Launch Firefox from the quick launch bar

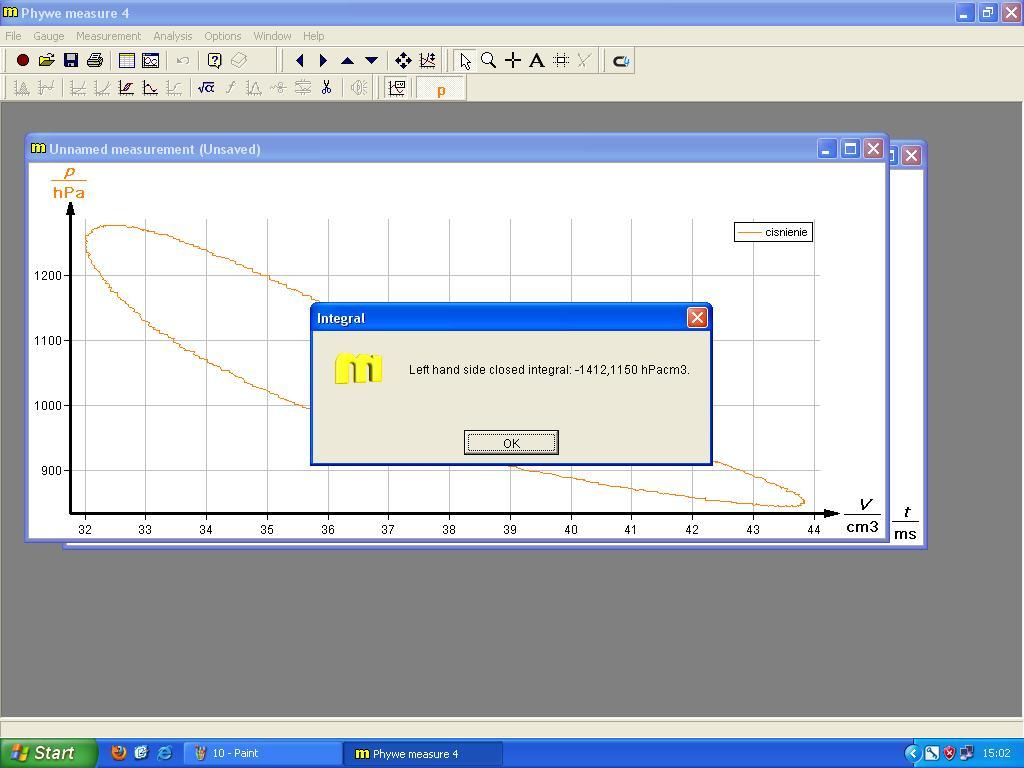pos(118,752)
